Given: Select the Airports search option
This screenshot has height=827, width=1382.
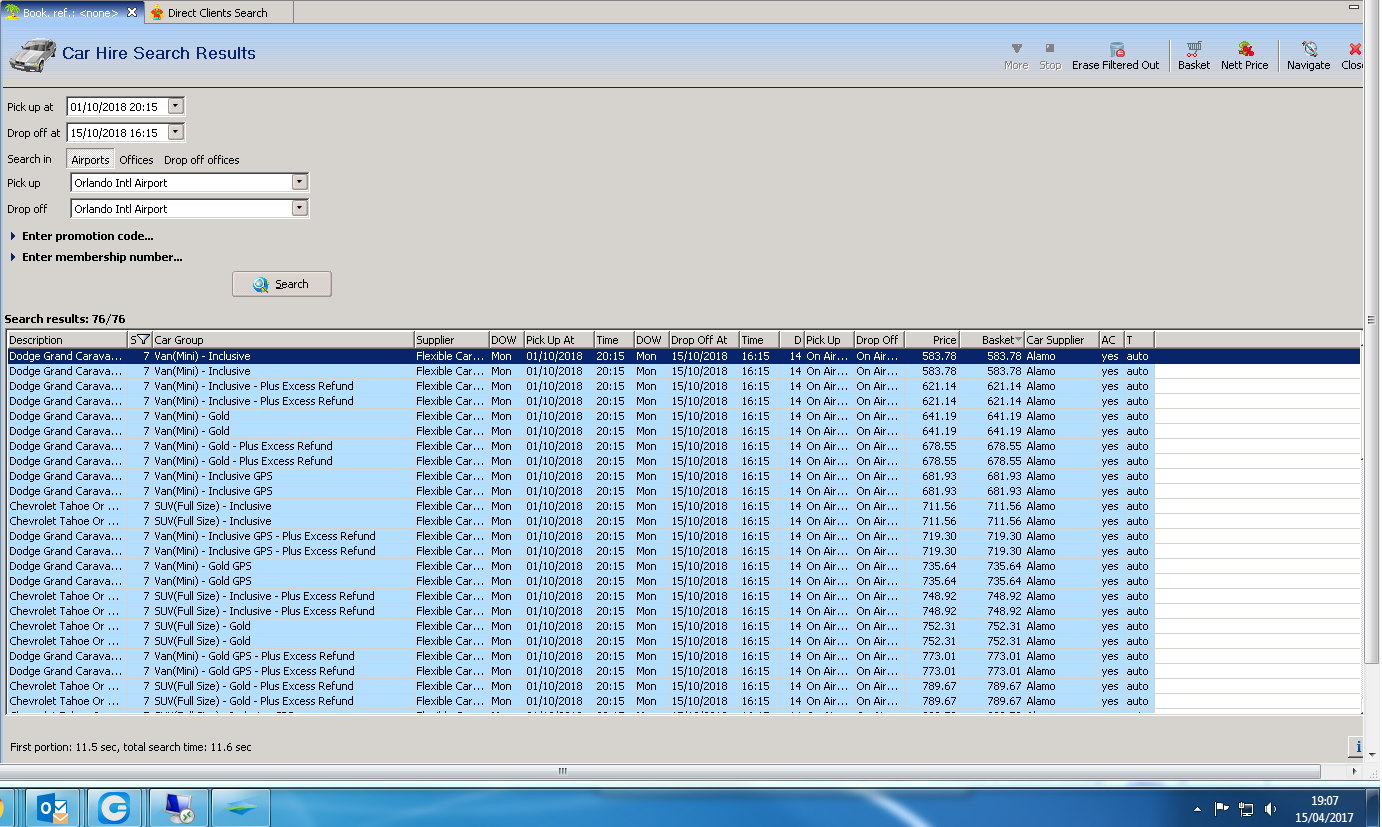Looking at the screenshot, I should [x=90, y=160].
